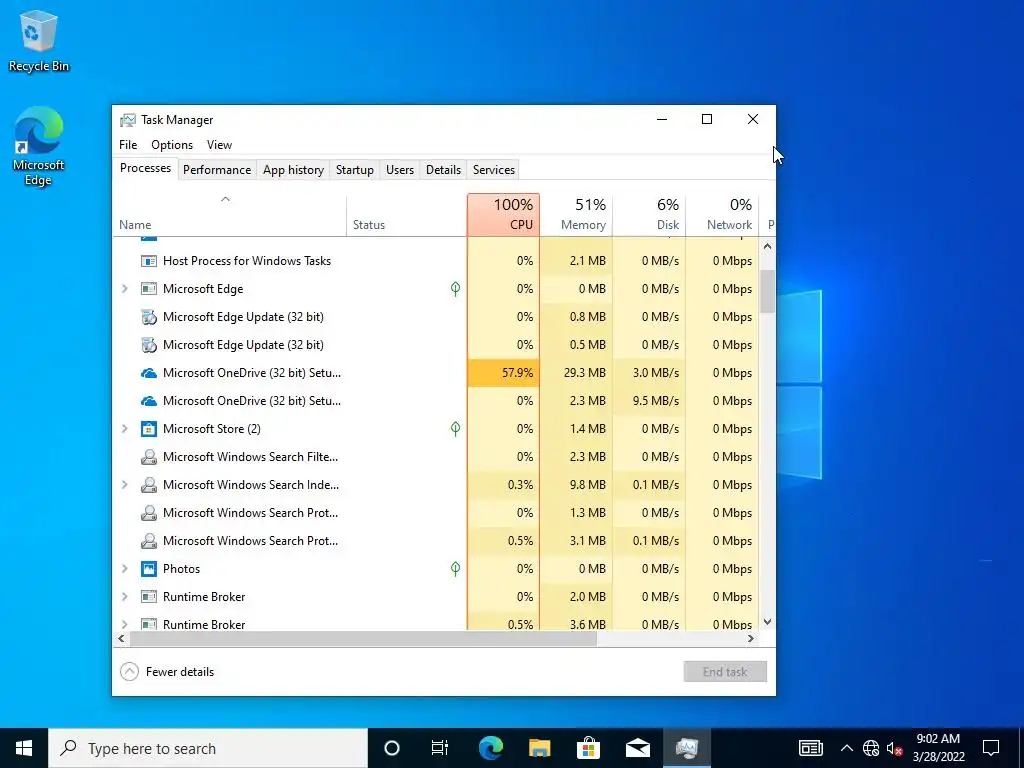Select the first Microsoft Edge Update (32 bit) row
1024x768 pixels.
[x=436, y=317]
